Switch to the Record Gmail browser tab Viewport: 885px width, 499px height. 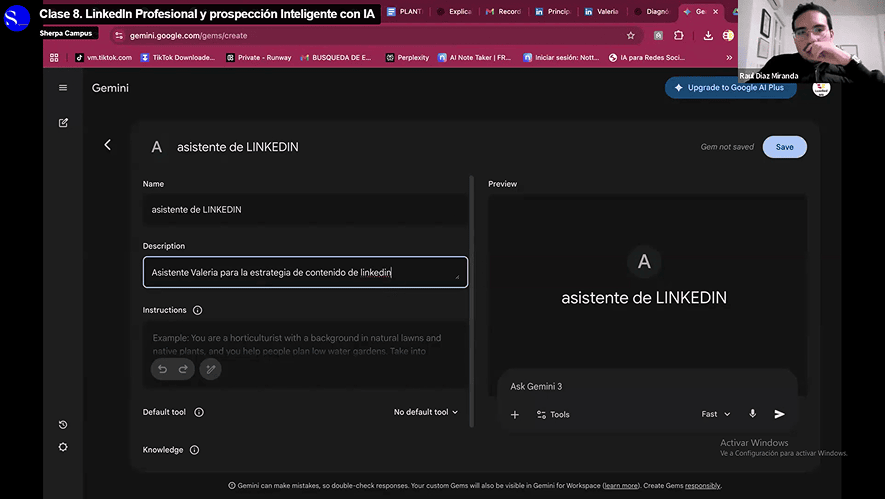[503, 11]
